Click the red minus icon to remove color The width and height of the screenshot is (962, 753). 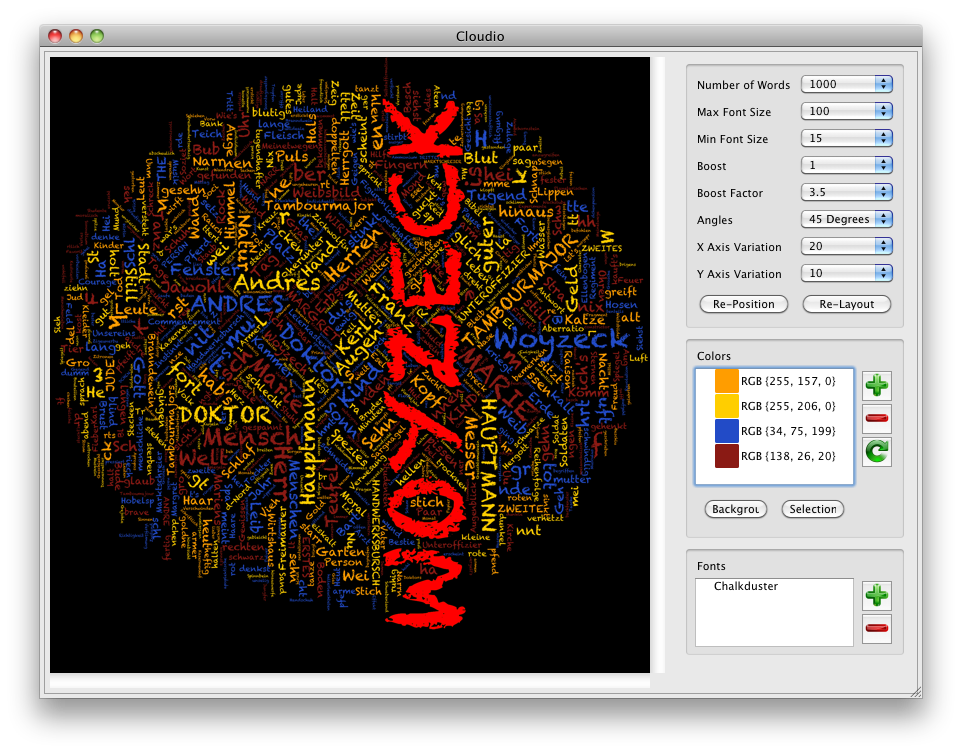coord(877,417)
